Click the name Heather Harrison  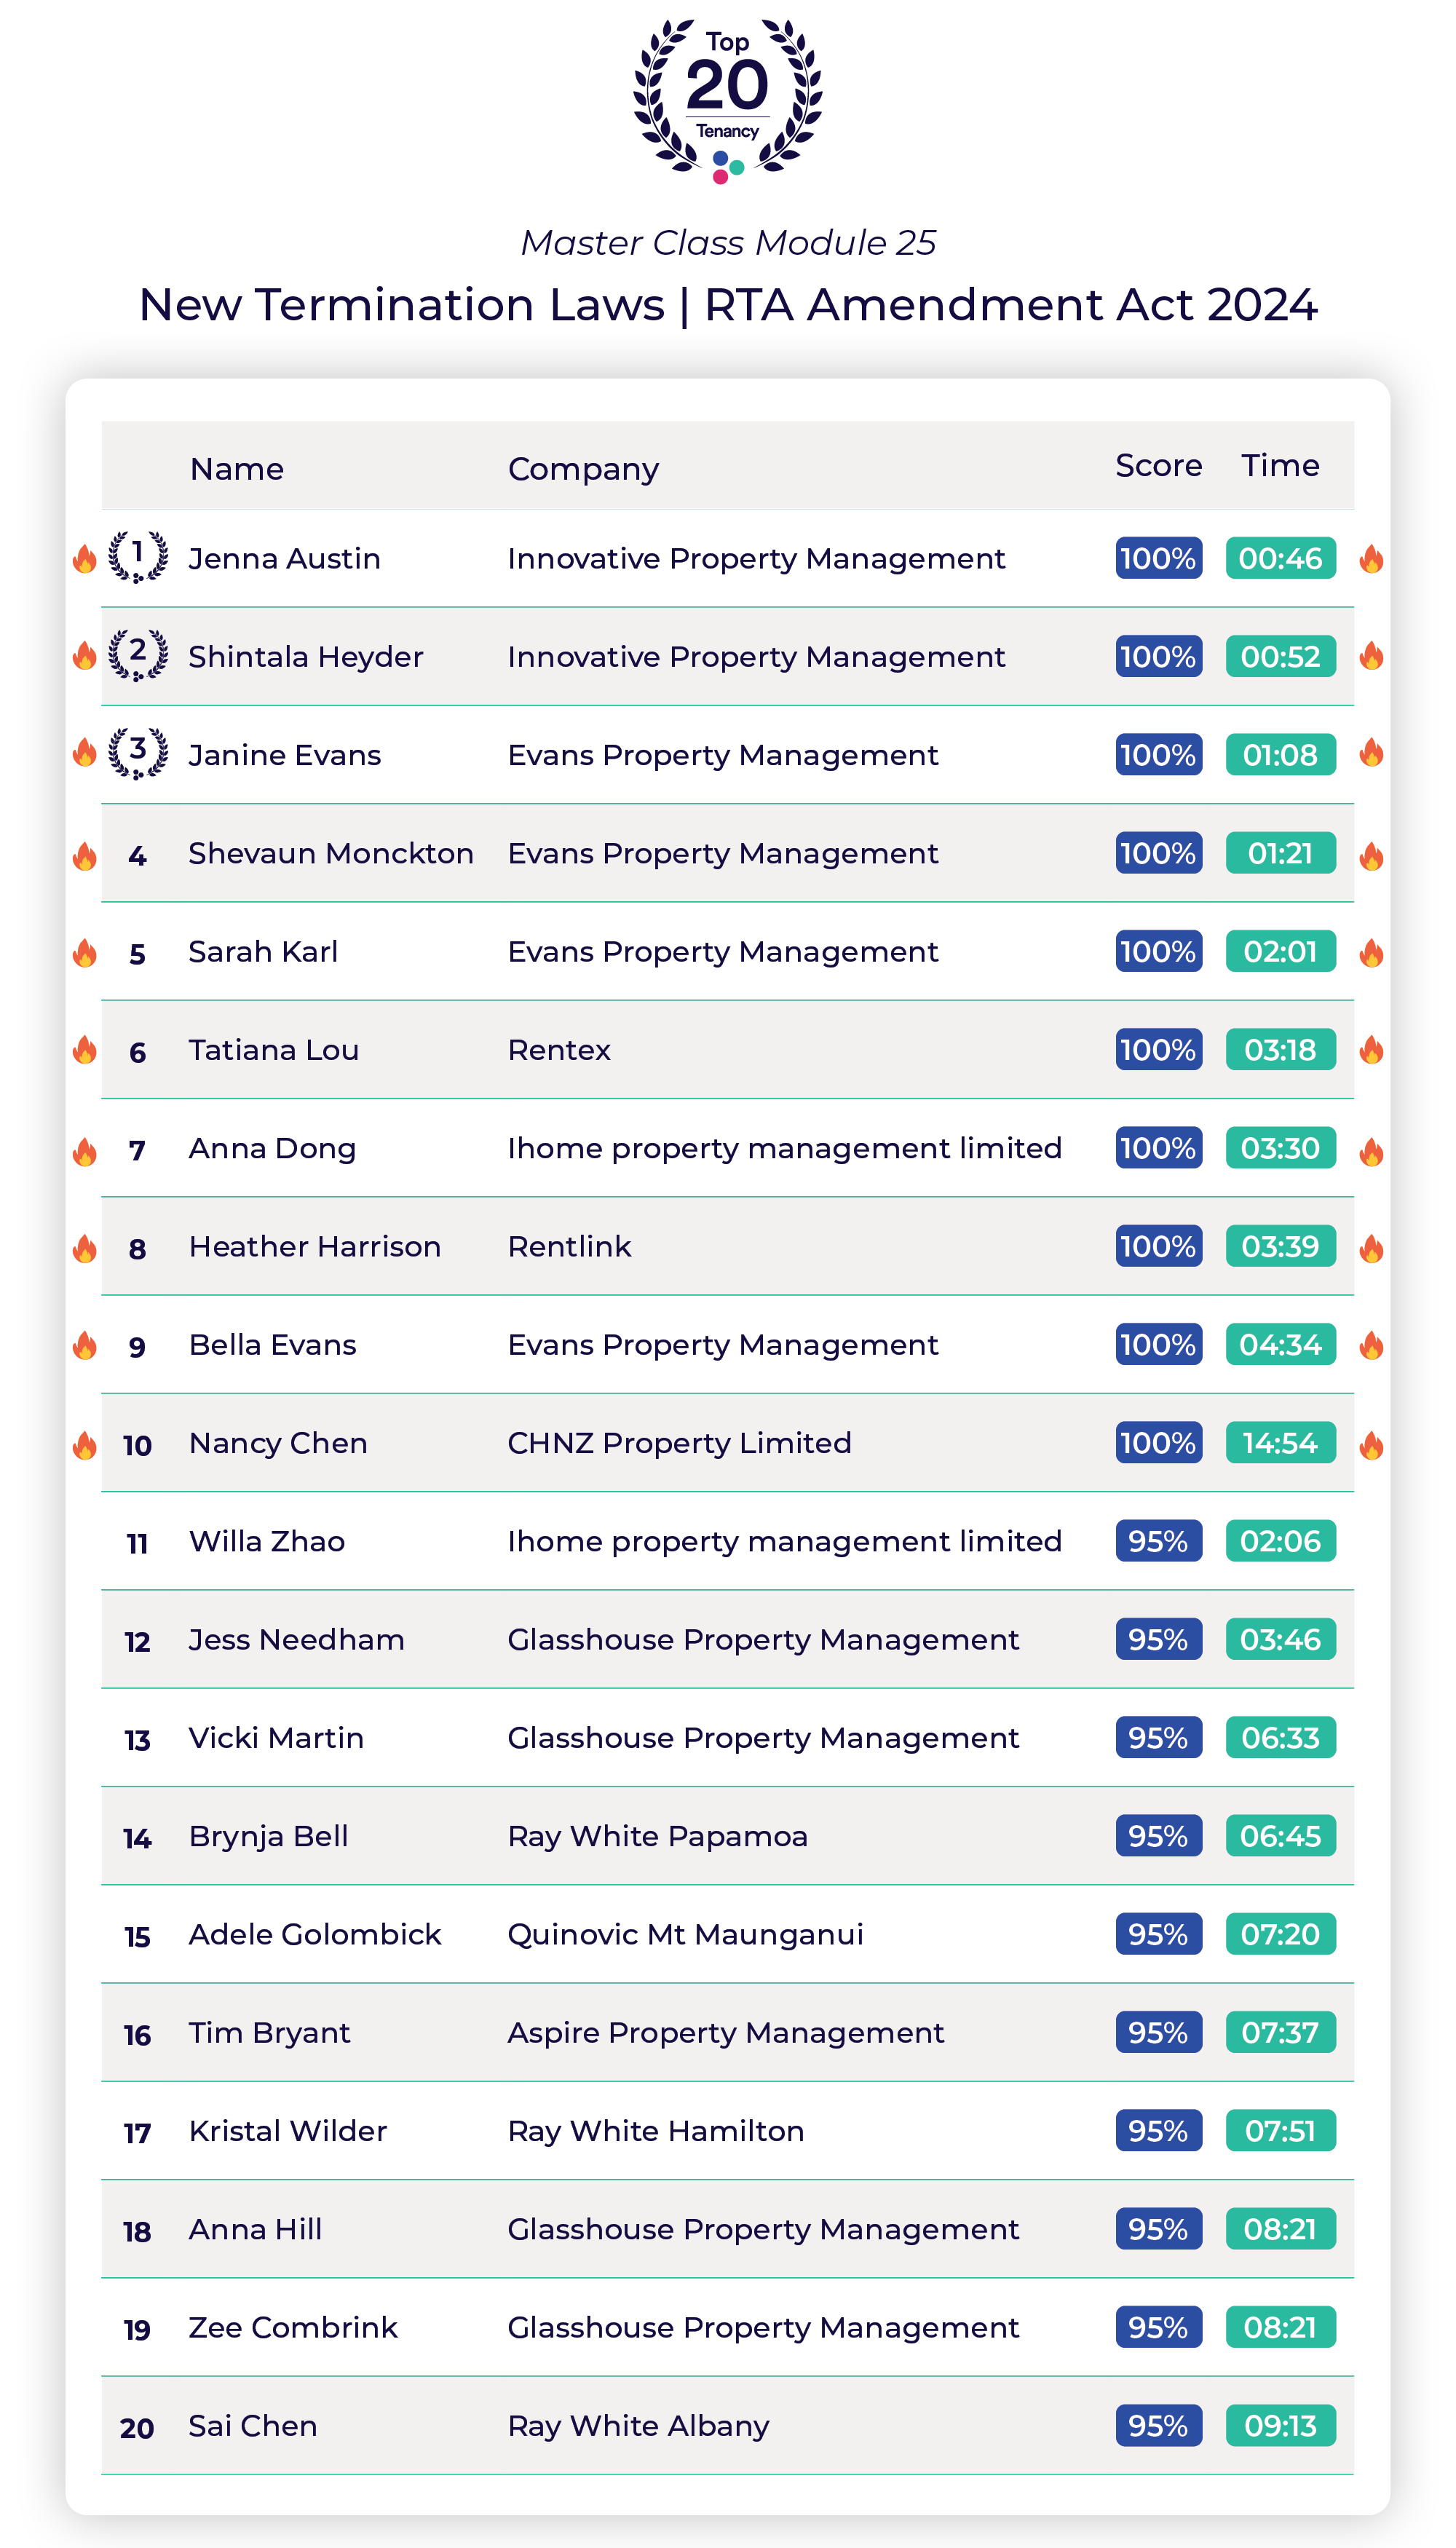(314, 1246)
